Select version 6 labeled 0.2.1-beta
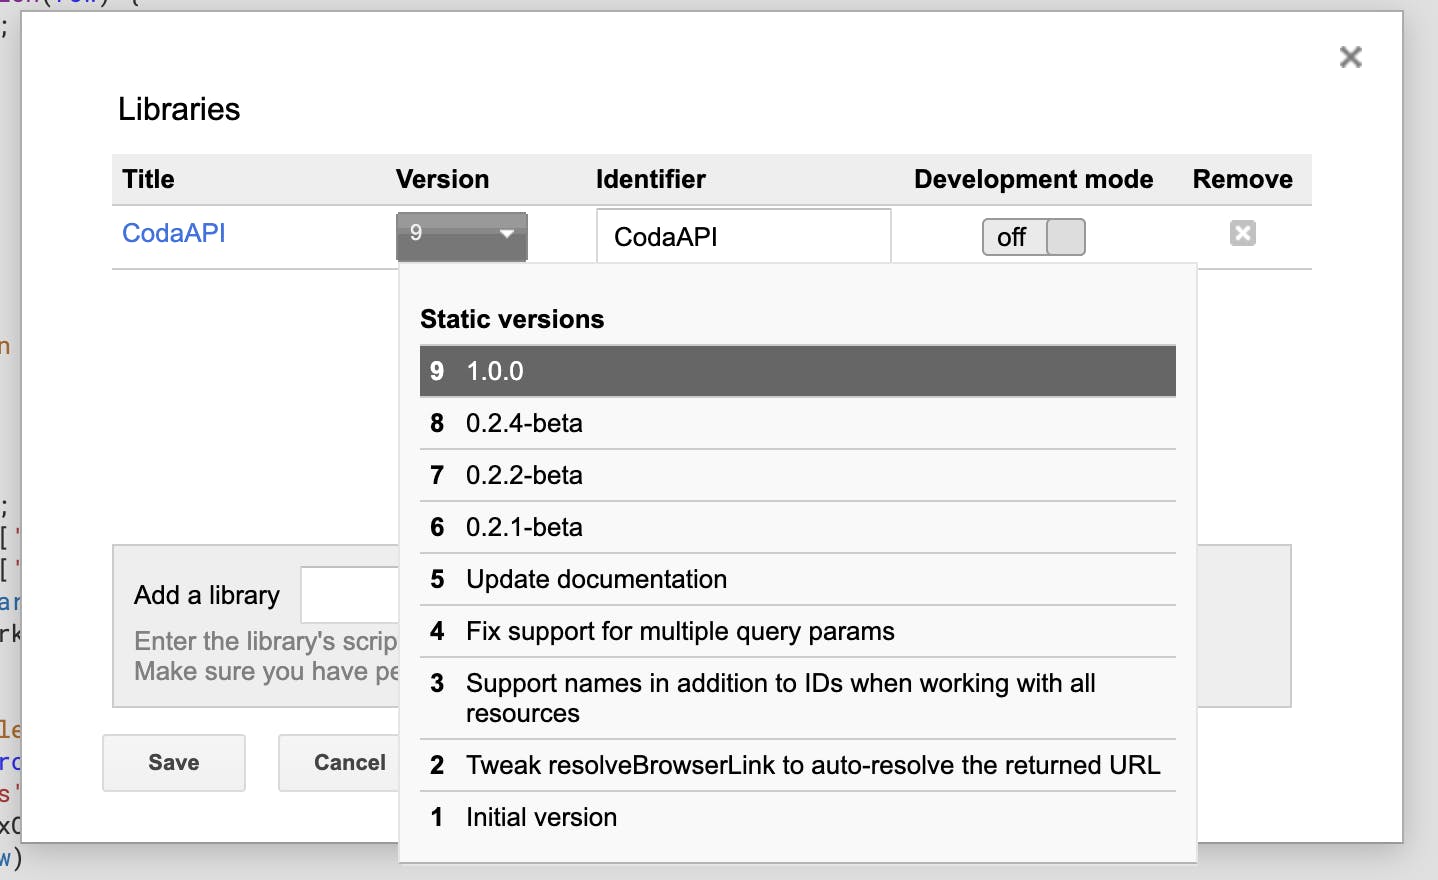The height and width of the screenshot is (880, 1438). click(797, 527)
